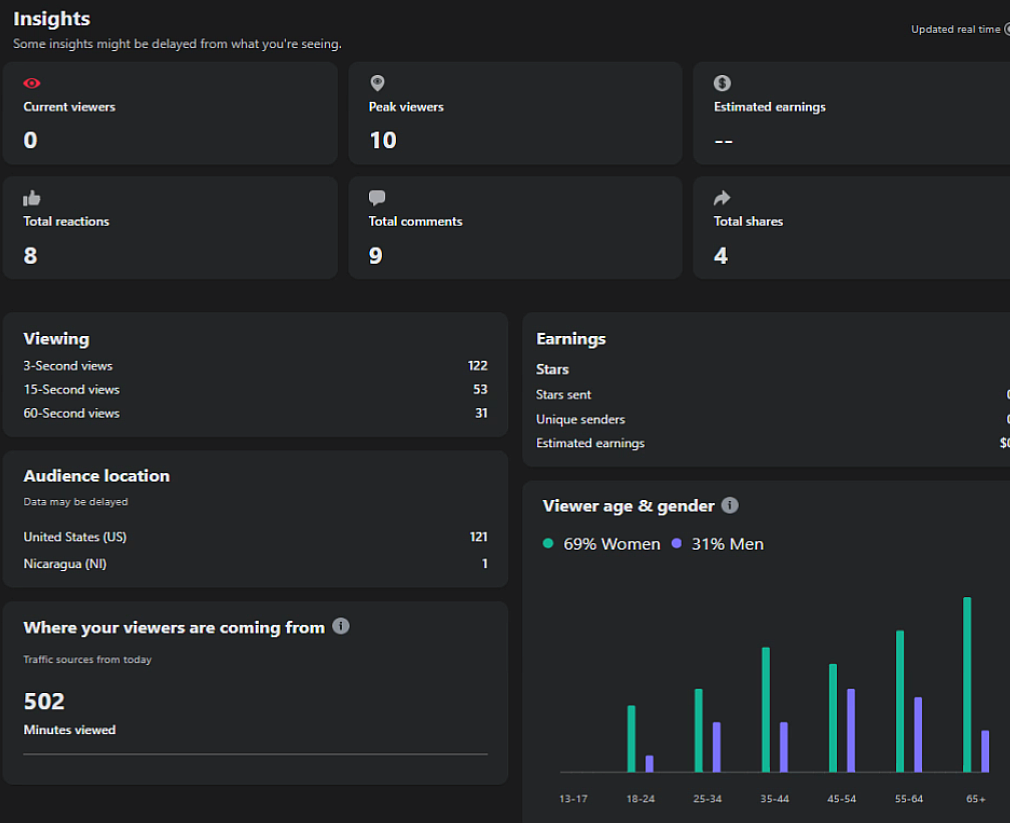This screenshot has height=823, width=1010.
Task: Click the green Women legend dot
Action: click(548, 543)
